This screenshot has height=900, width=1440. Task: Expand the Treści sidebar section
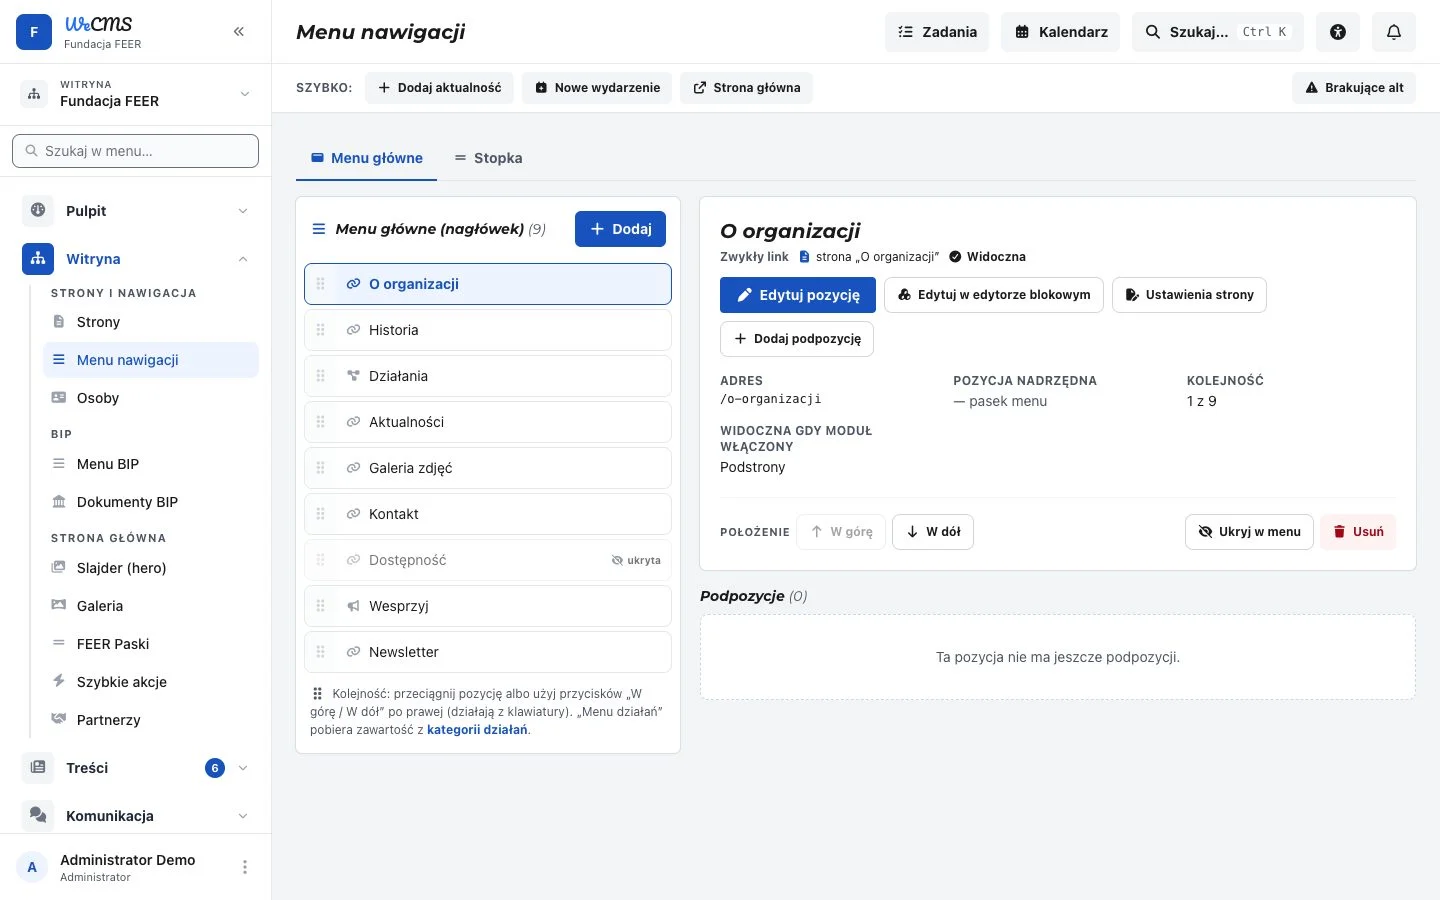135,768
